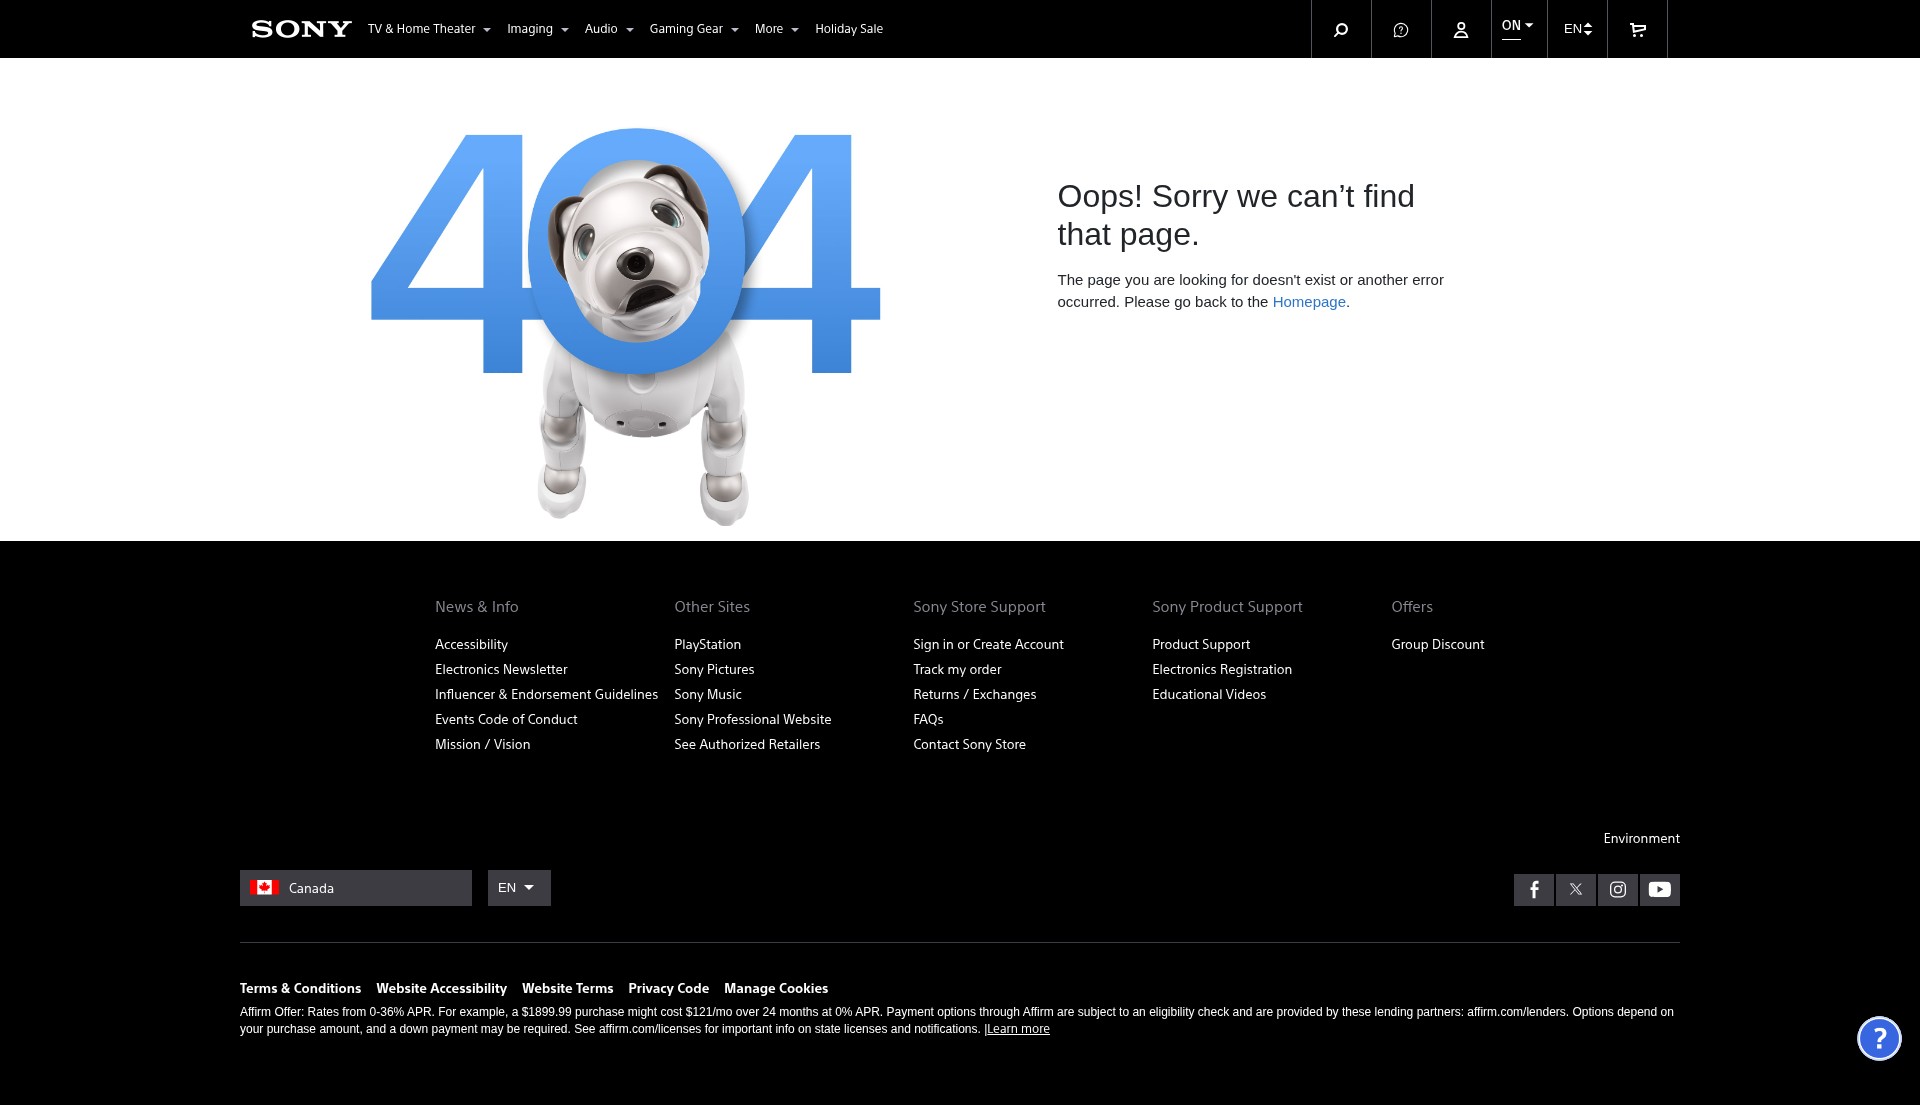Open Sony Pictures link
Image resolution: width=1920 pixels, height=1105 pixels.
714,670
